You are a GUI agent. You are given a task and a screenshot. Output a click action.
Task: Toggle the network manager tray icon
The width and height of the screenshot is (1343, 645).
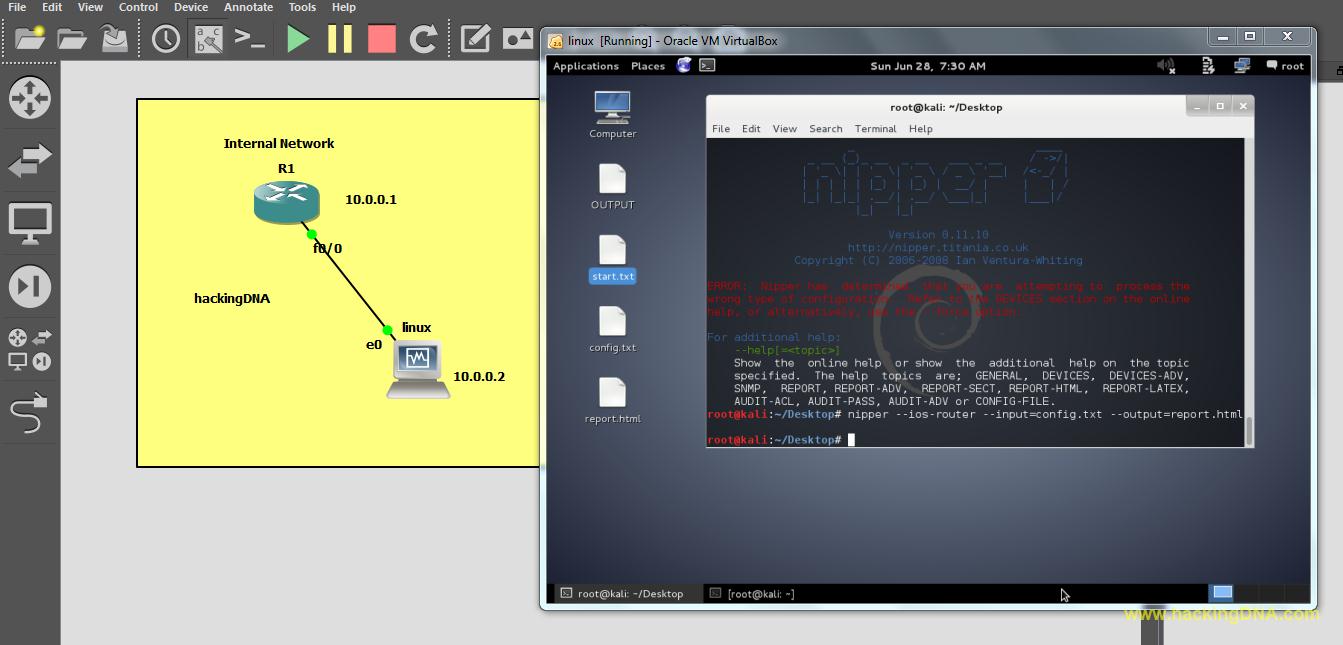click(x=1241, y=65)
